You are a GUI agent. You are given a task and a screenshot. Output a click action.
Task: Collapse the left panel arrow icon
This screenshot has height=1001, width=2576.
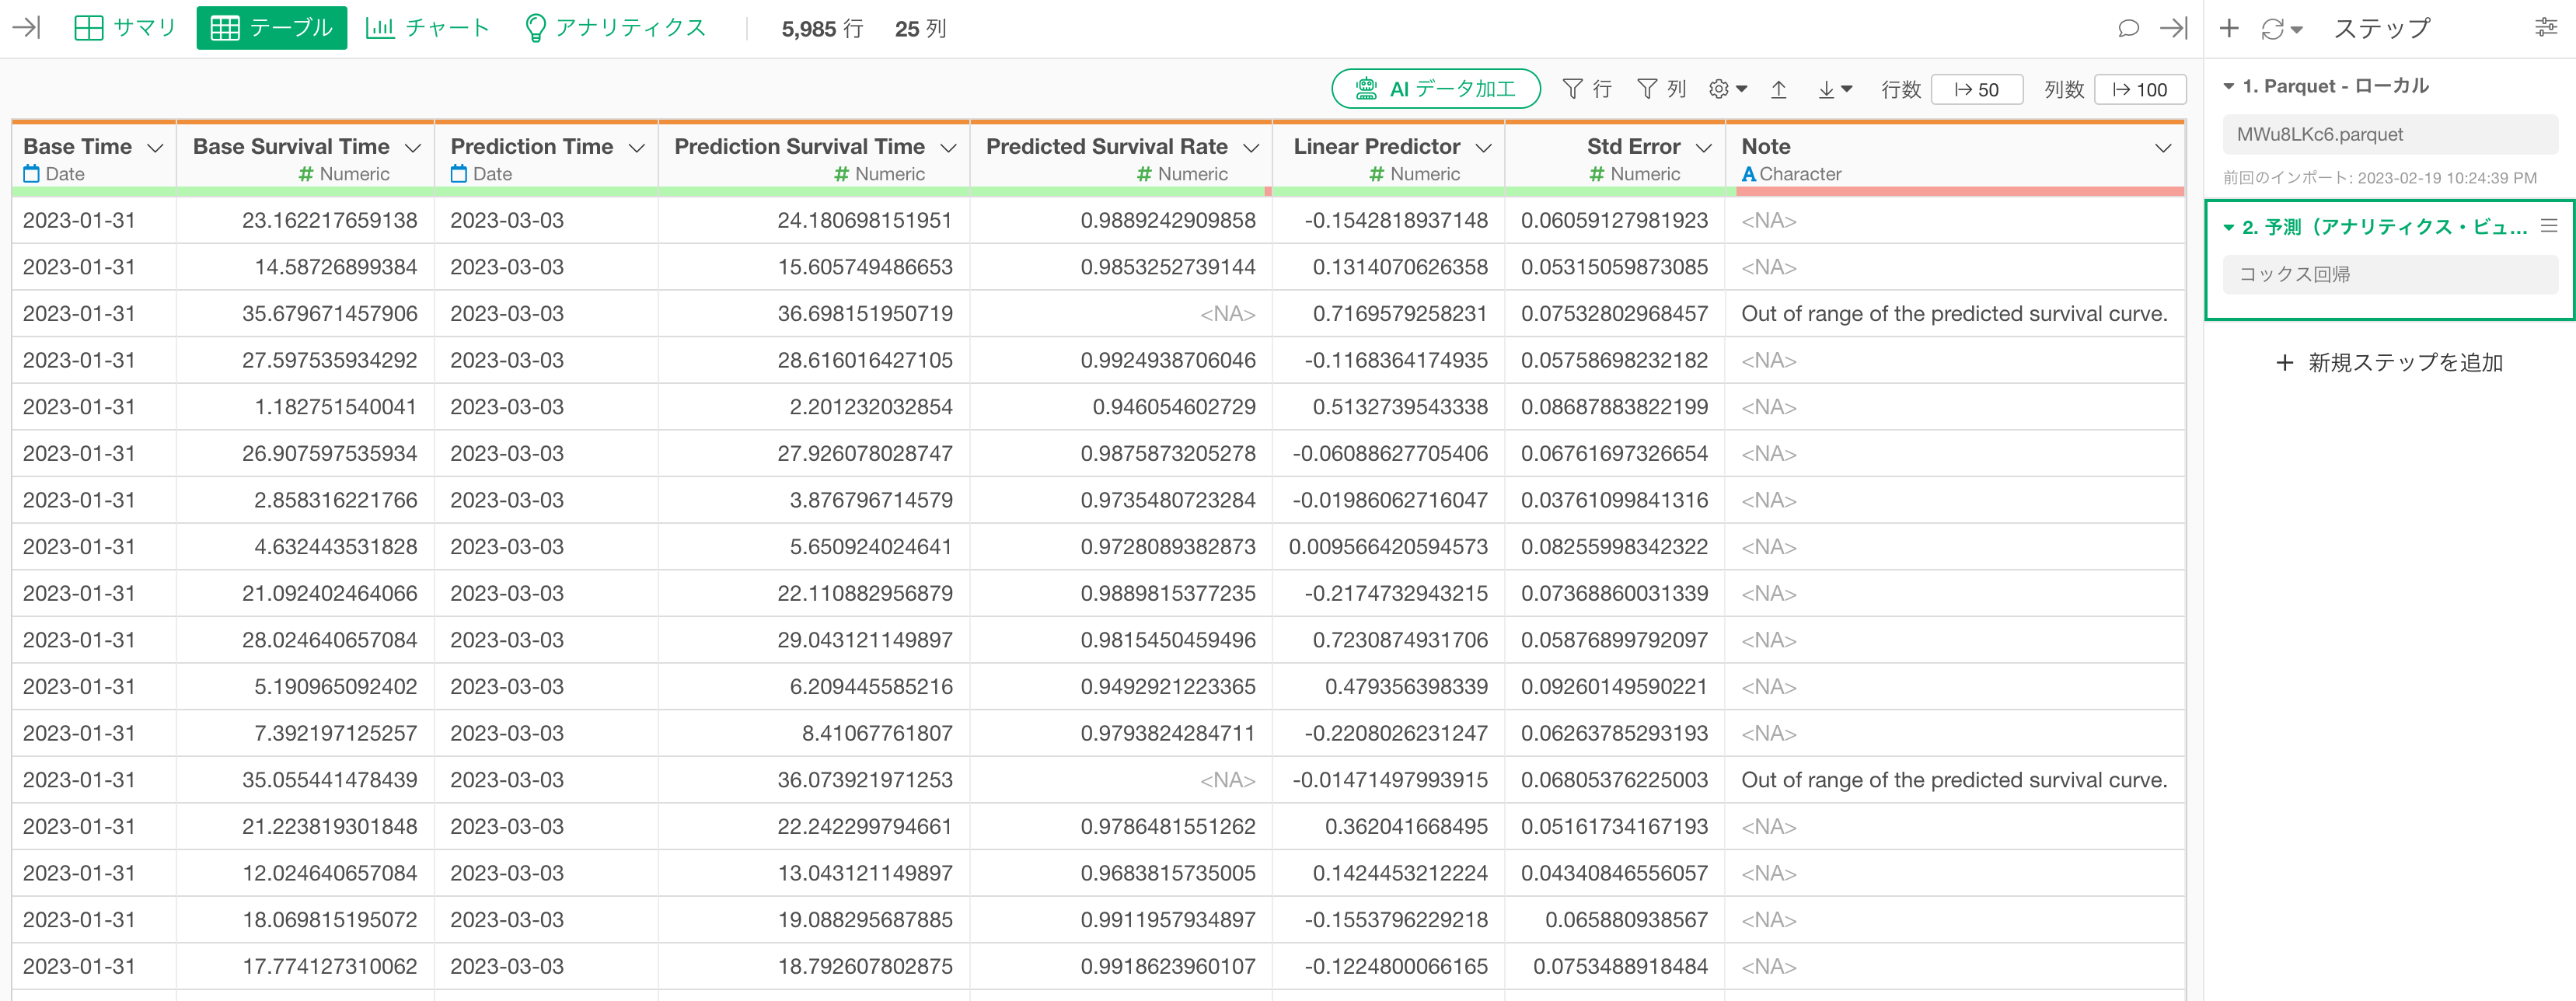(x=27, y=28)
